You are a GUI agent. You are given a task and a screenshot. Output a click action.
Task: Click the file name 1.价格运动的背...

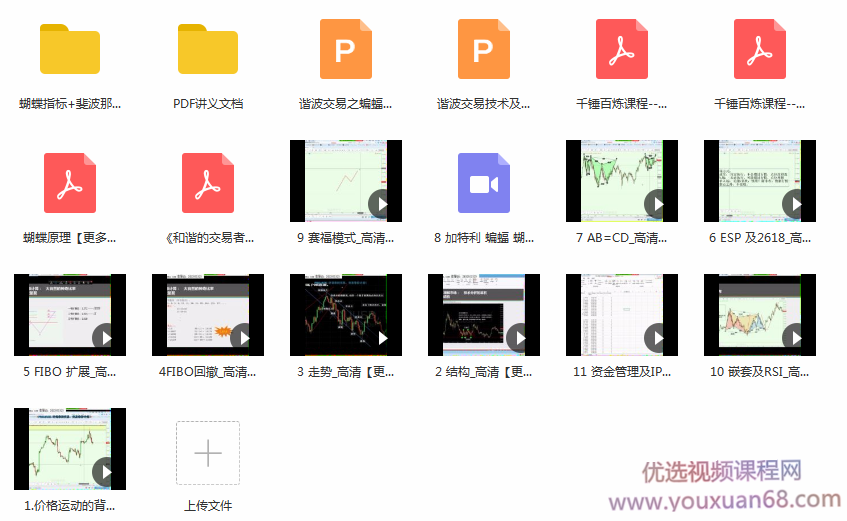[x=70, y=506]
